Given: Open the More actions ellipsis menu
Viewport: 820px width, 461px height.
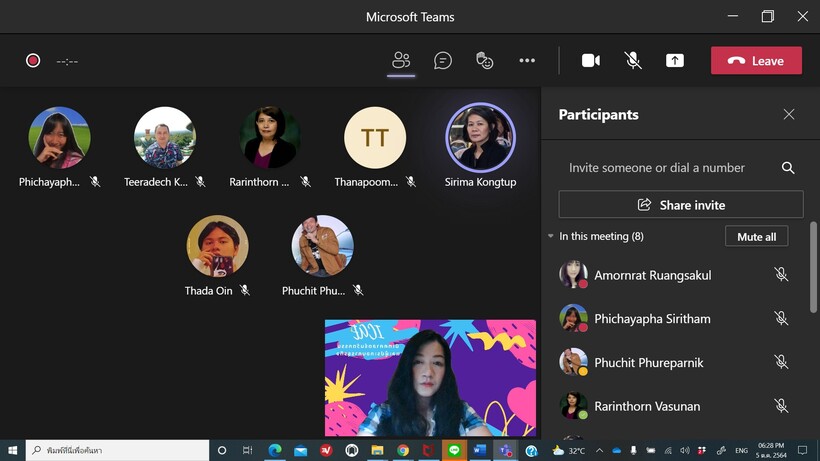Looking at the screenshot, I should click(527, 61).
